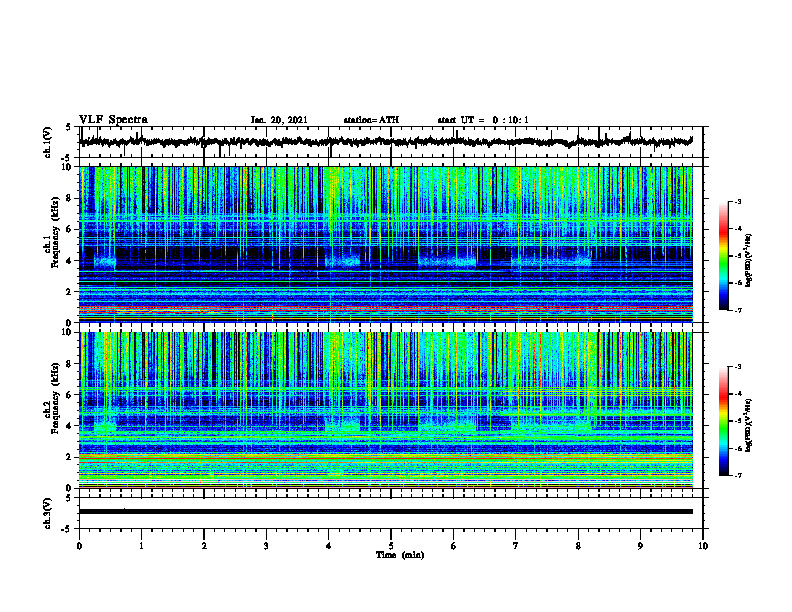Click the "1" tick on the time axis

[x=141, y=546]
